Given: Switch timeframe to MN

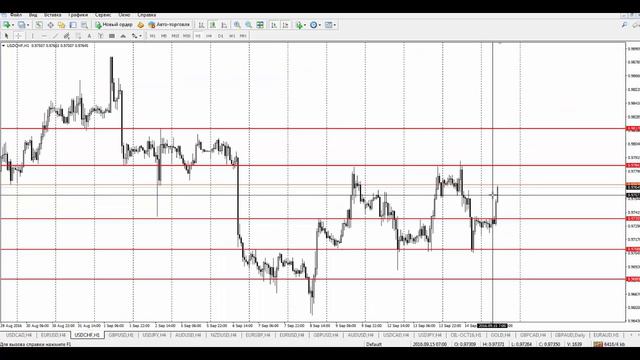Looking at the screenshot, I should [x=243, y=36].
